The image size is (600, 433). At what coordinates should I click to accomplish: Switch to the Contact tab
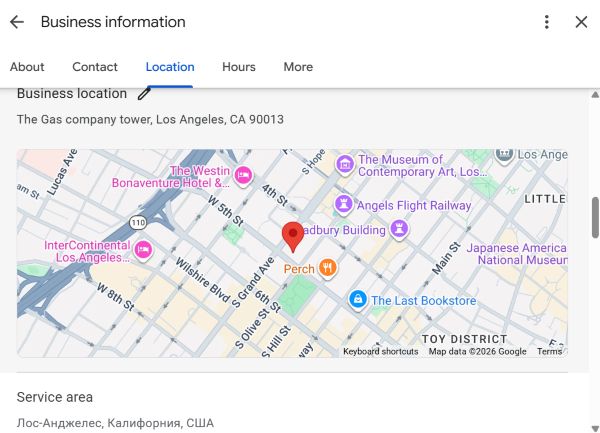tap(95, 67)
